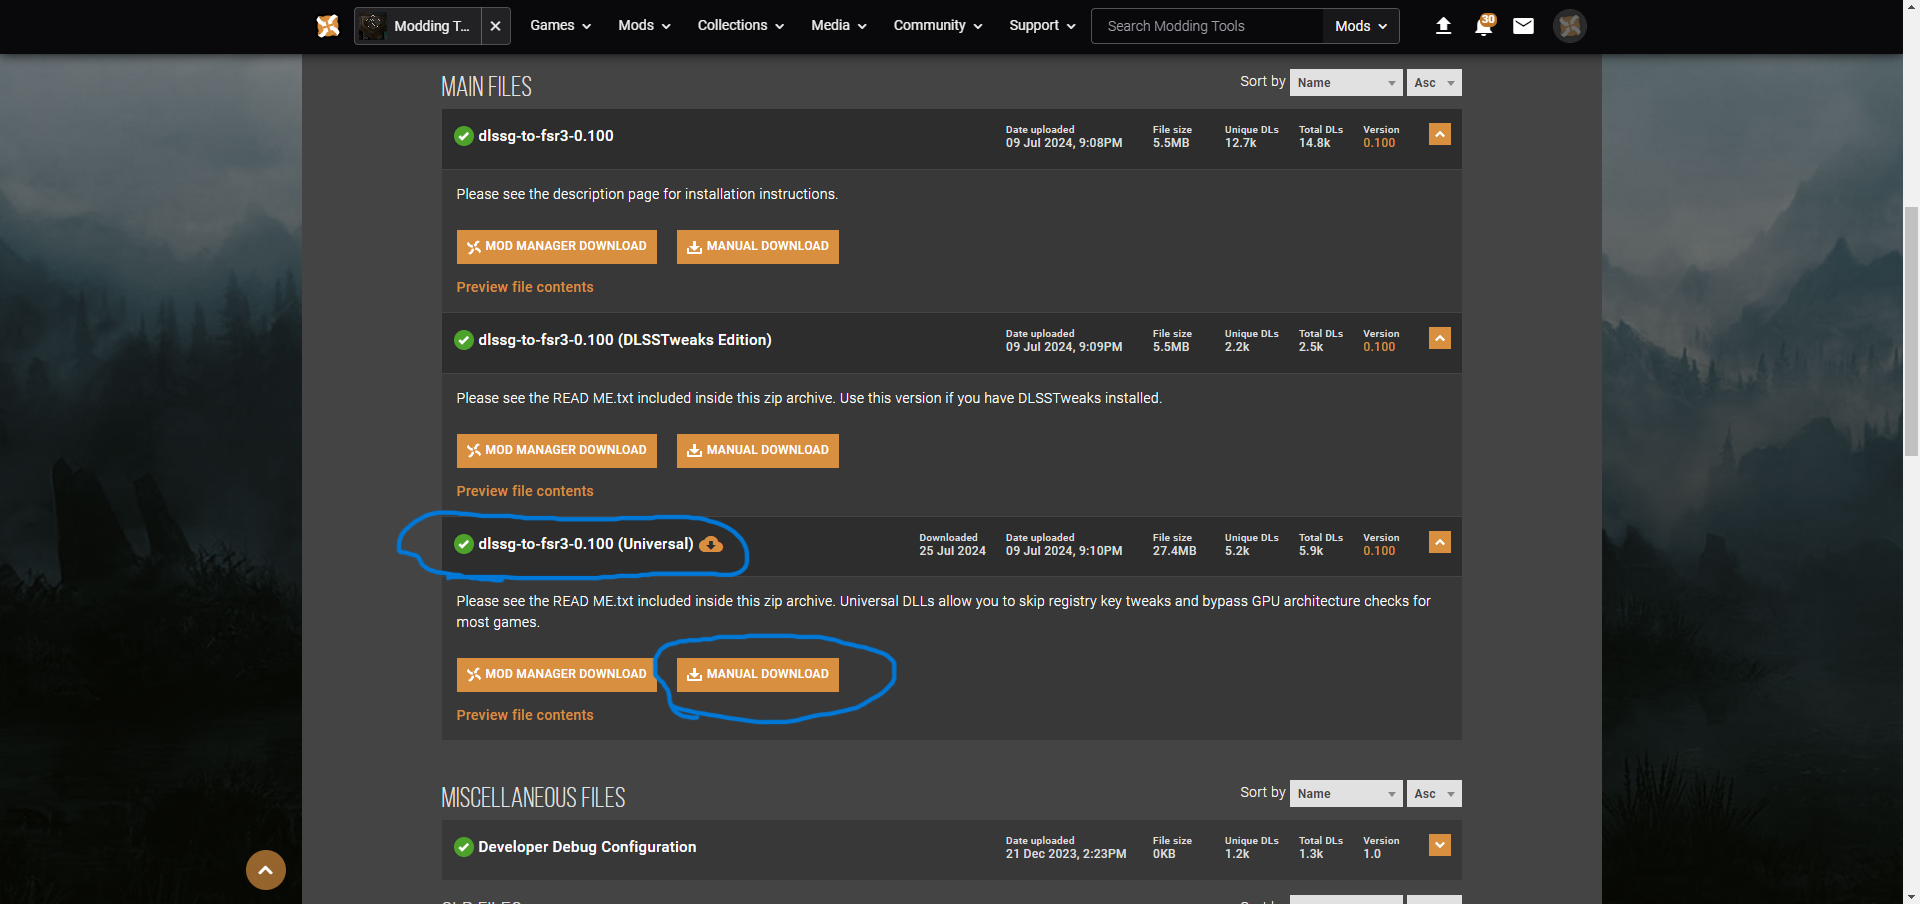
Task: Open the Media menu
Action: pos(838,26)
